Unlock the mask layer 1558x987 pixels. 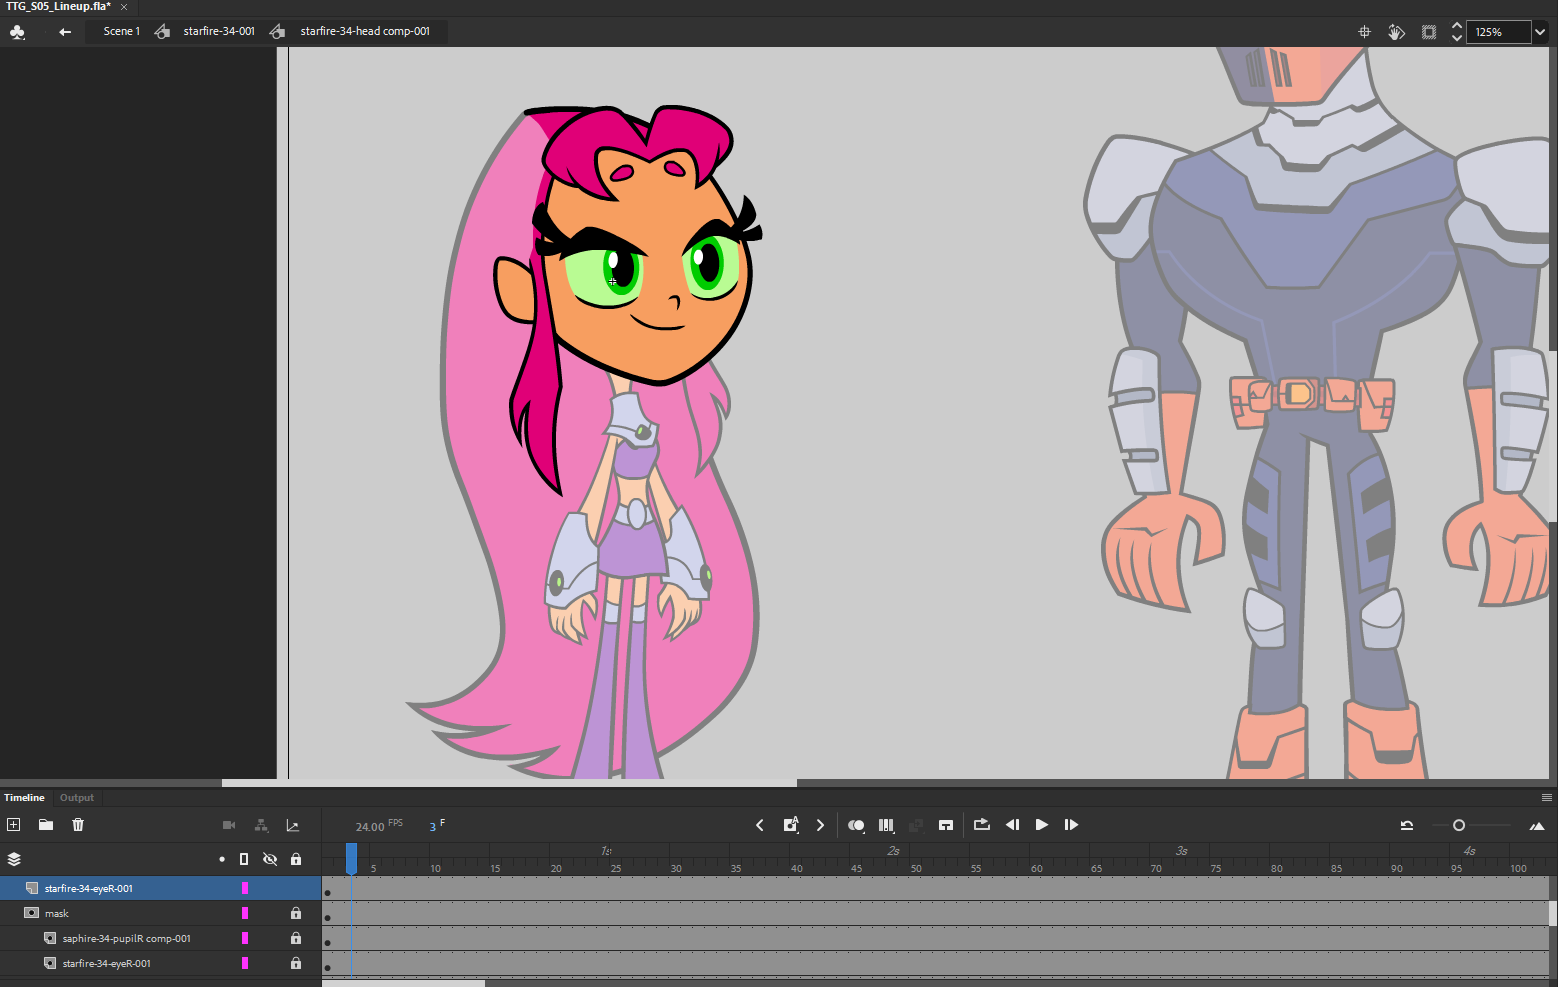point(296,913)
